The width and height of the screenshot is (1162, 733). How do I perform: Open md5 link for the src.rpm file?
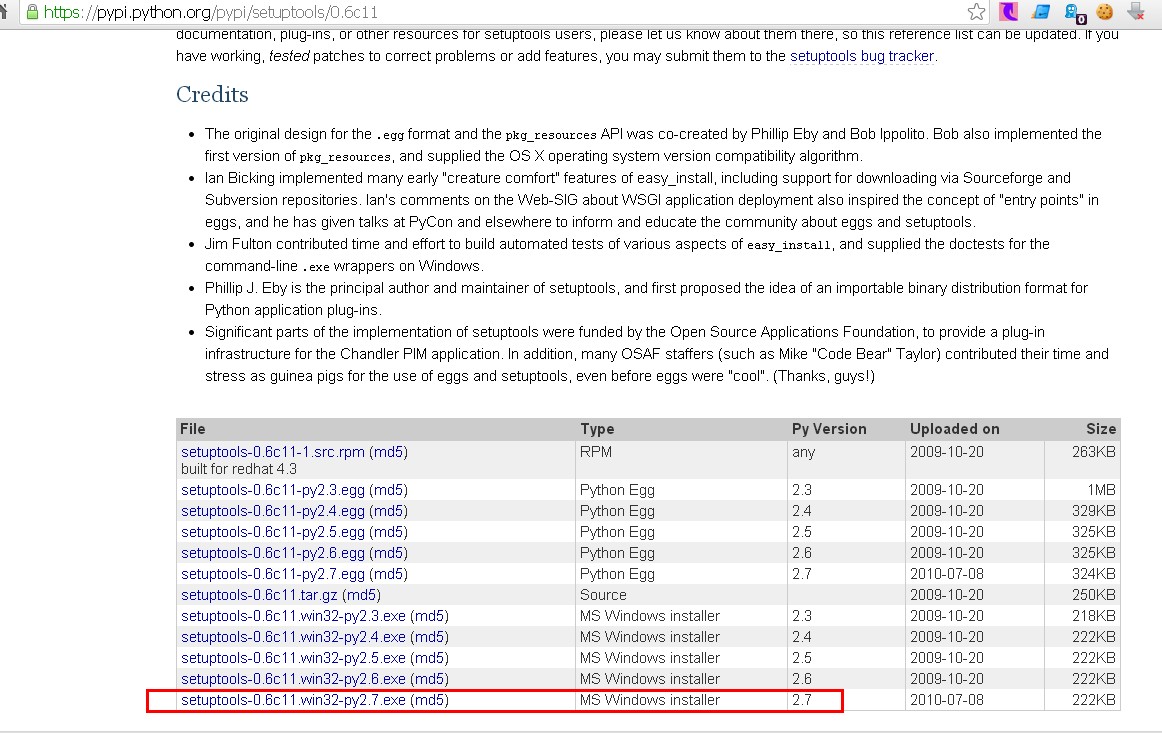[388, 452]
